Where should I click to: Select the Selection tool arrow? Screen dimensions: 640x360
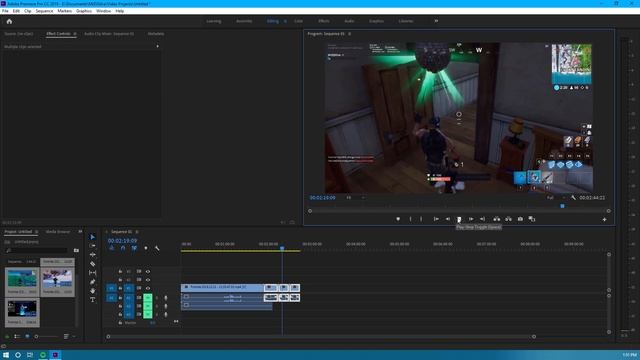[92, 237]
